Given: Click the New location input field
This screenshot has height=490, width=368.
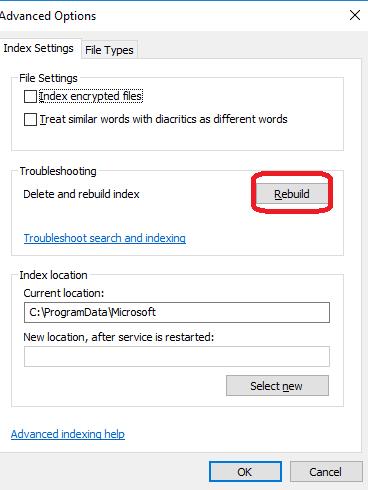Looking at the screenshot, I should click(x=177, y=356).
